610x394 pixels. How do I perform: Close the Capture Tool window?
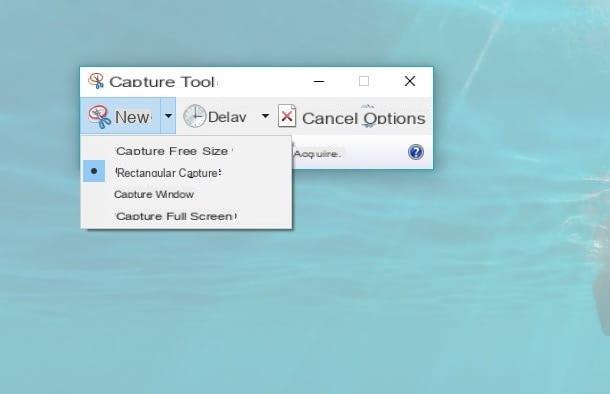point(410,81)
